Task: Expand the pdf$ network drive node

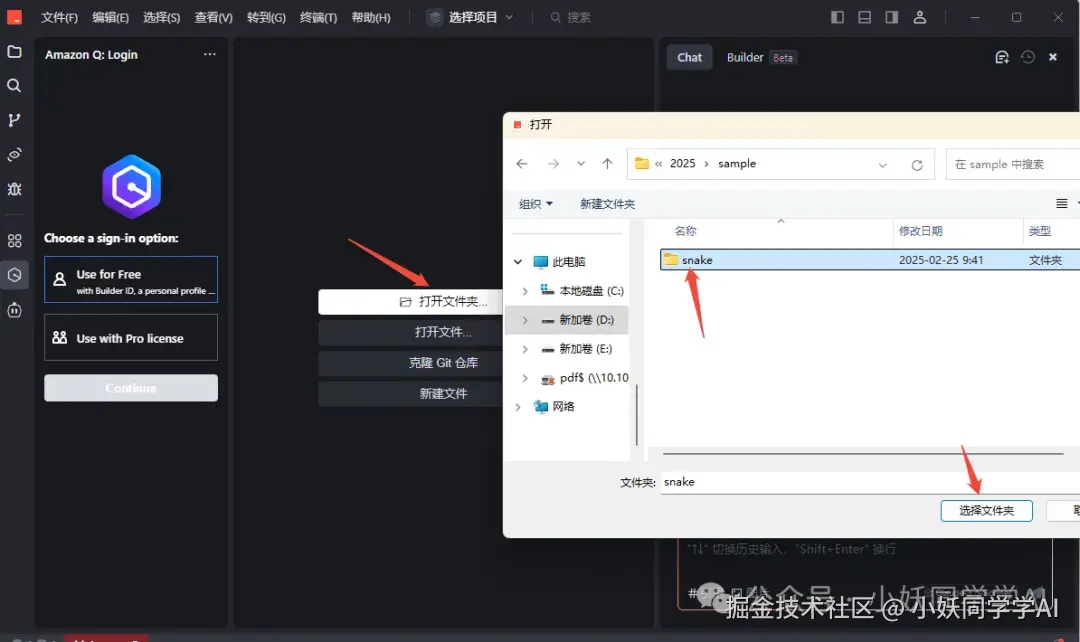Action: (525, 378)
